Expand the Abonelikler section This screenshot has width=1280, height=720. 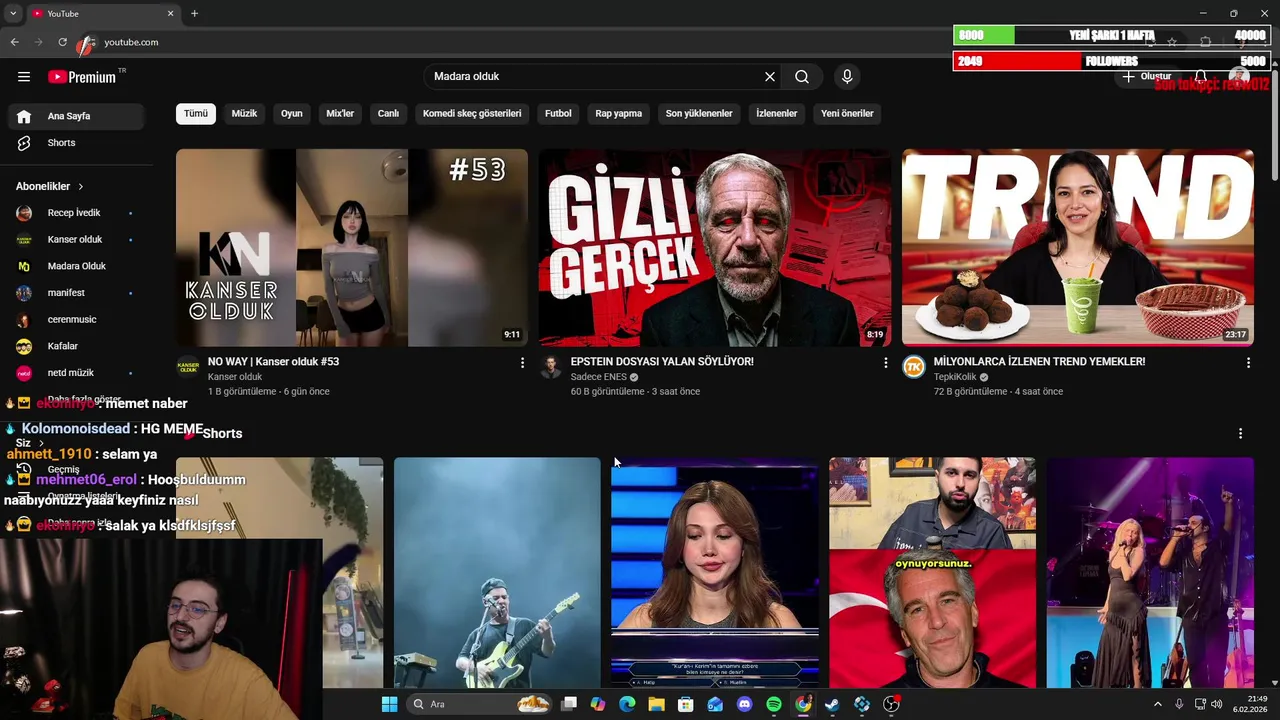(50, 186)
